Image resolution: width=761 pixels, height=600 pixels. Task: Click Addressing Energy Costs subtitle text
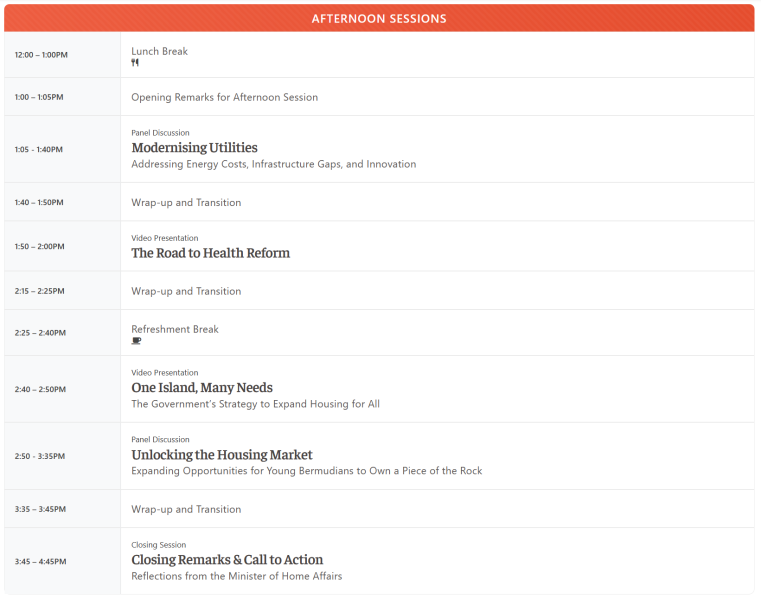(x=273, y=164)
